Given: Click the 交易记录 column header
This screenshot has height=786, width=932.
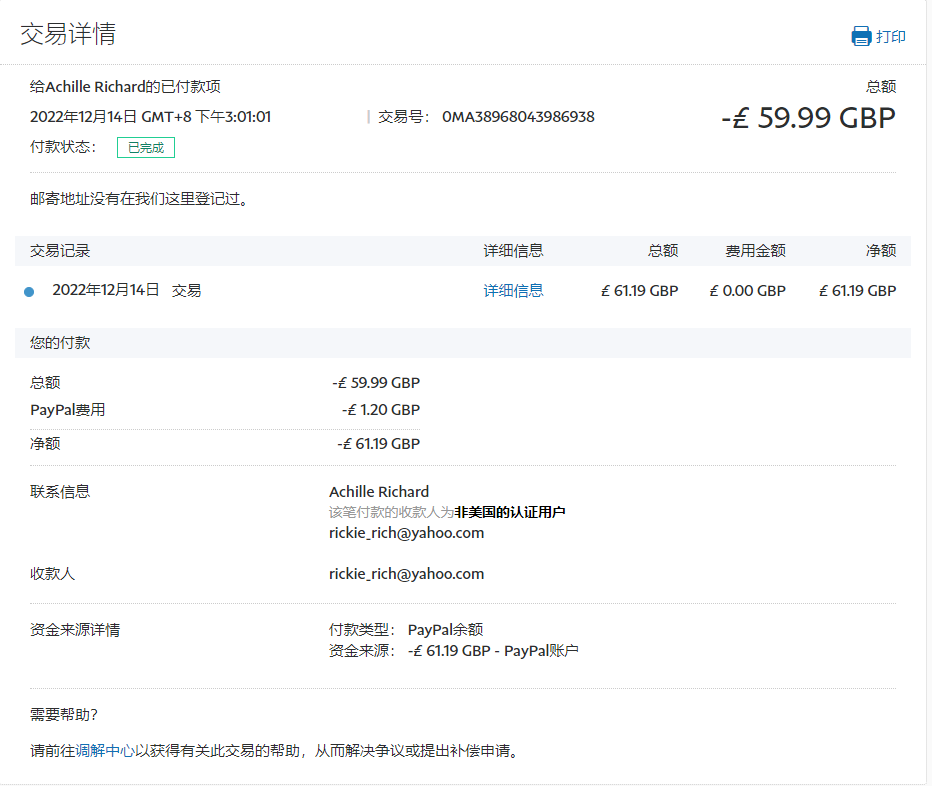Looking at the screenshot, I should point(60,251).
